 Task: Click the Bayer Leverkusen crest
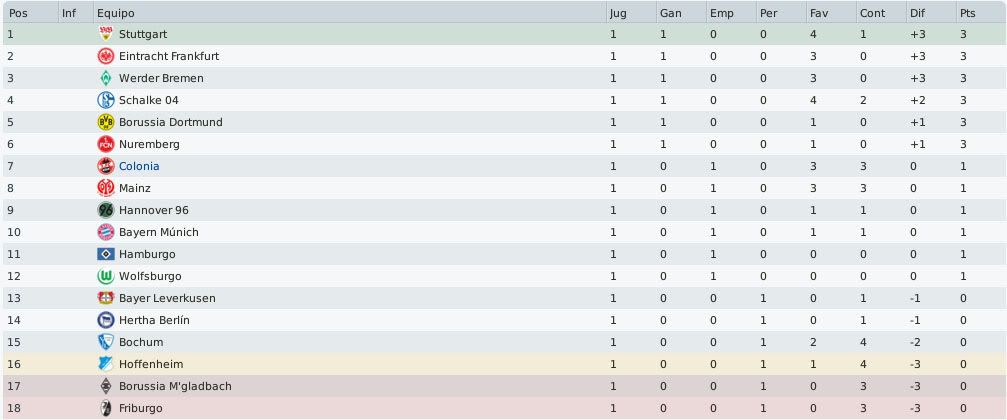point(105,298)
